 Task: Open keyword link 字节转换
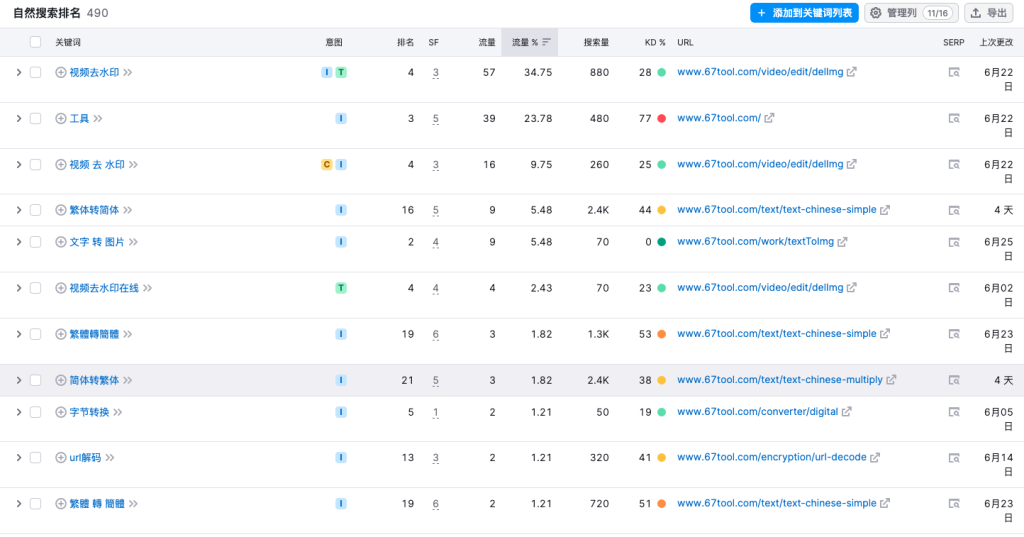click(x=89, y=412)
